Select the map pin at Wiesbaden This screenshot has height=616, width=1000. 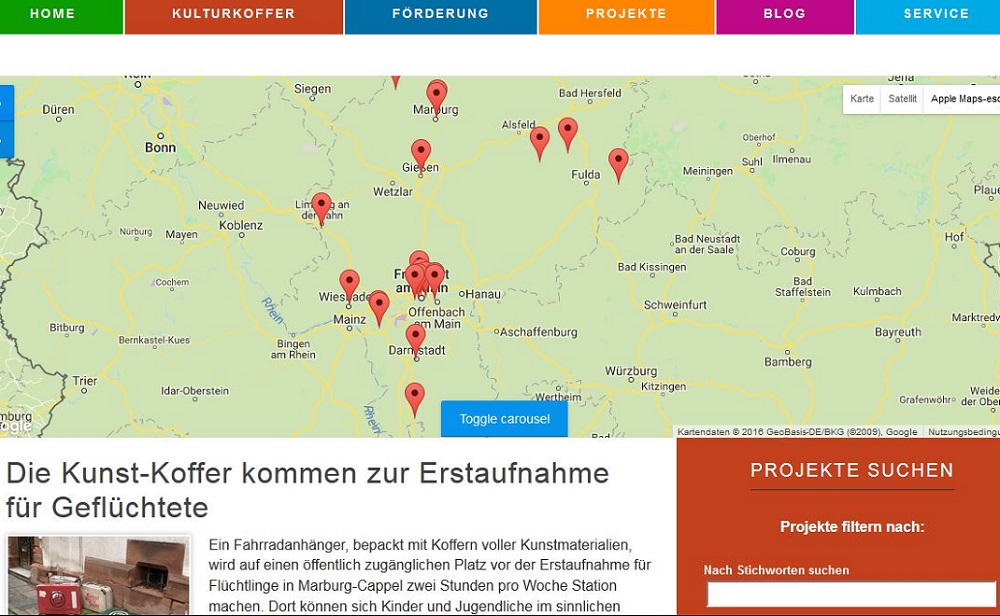coord(349,285)
